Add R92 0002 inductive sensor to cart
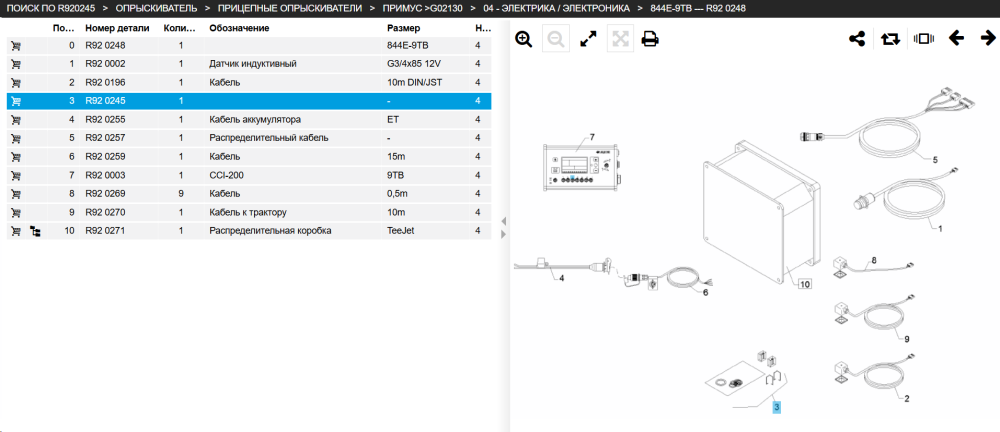This screenshot has width=1000, height=432. point(17,64)
